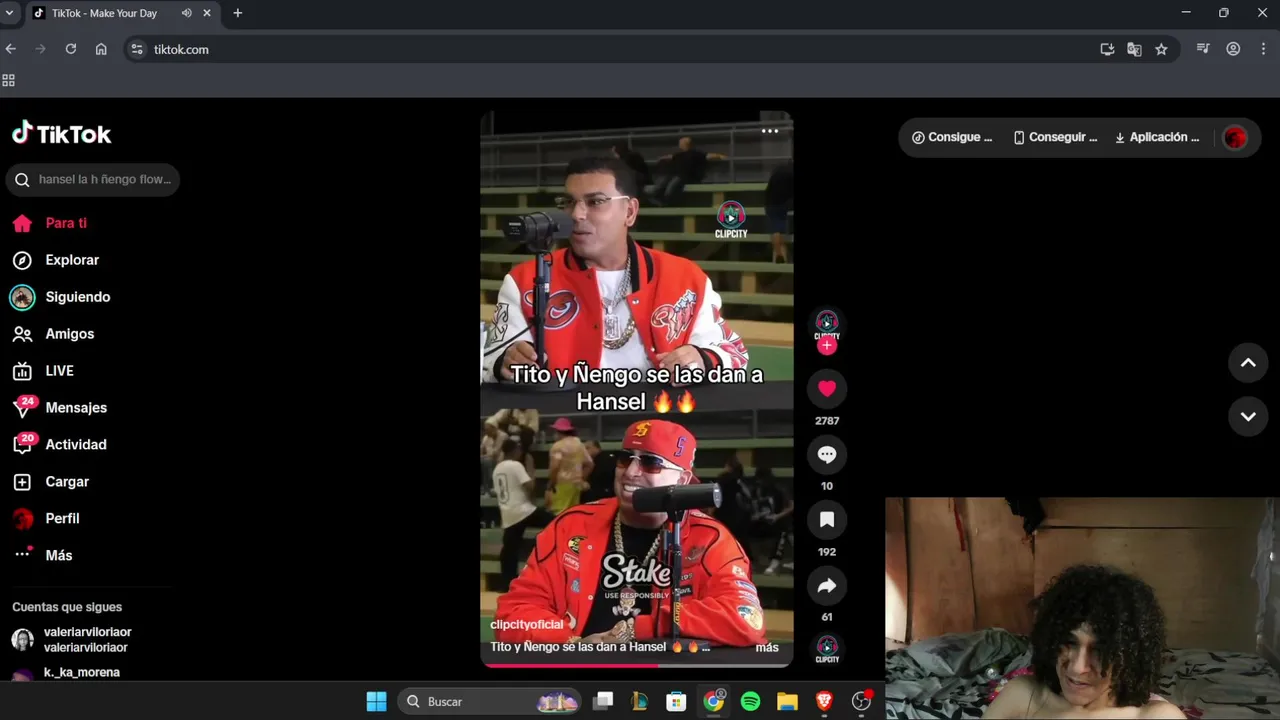Open profile avatar in top bar
The height and width of the screenshot is (720, 1280).
pos(1235,138)
